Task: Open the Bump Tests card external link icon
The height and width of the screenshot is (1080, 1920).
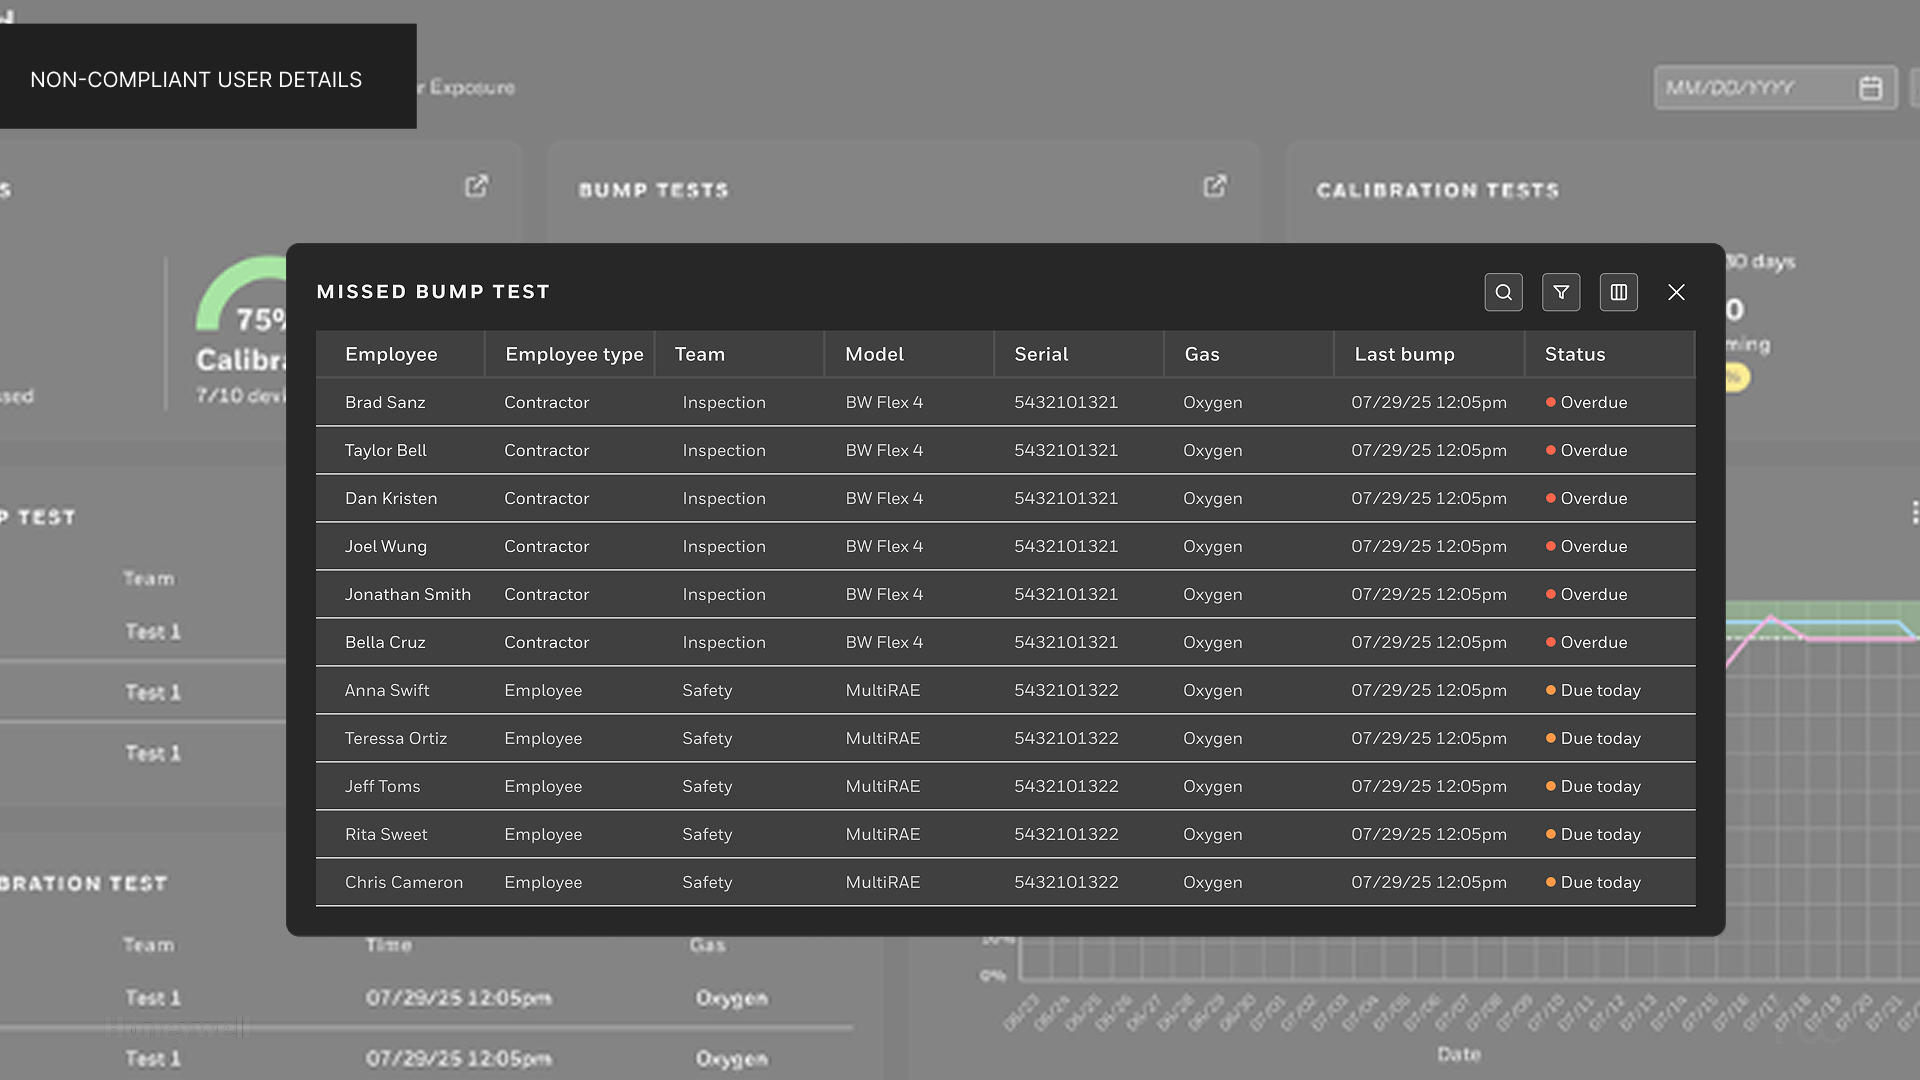Action: [1214, 187]
